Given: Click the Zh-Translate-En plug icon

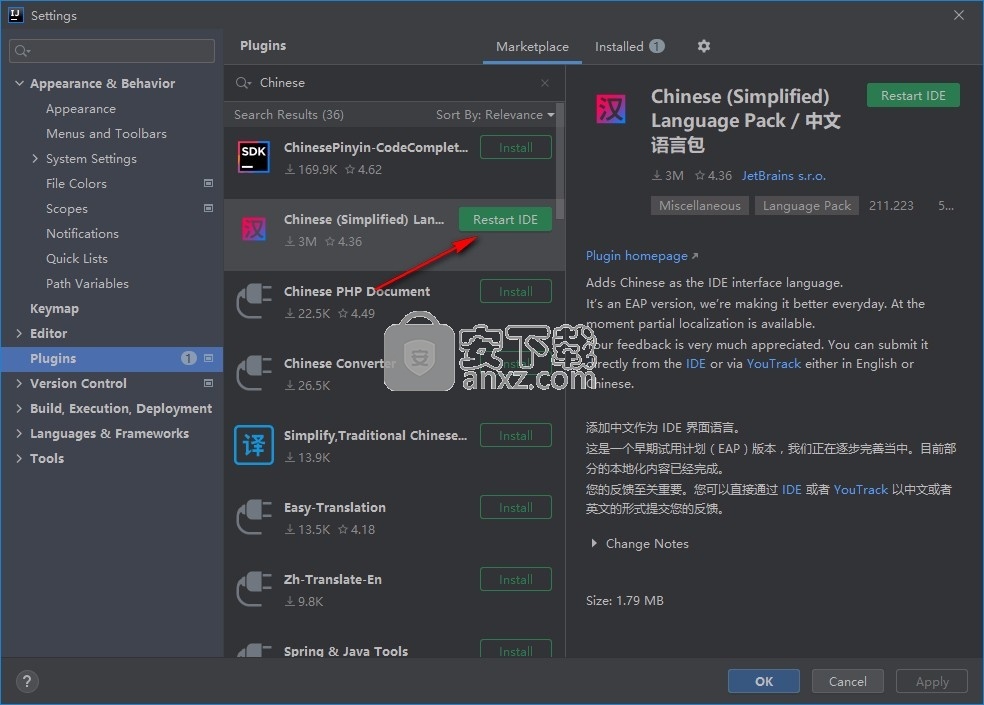Looking at the screenshot, I should (x=254, y=589).
